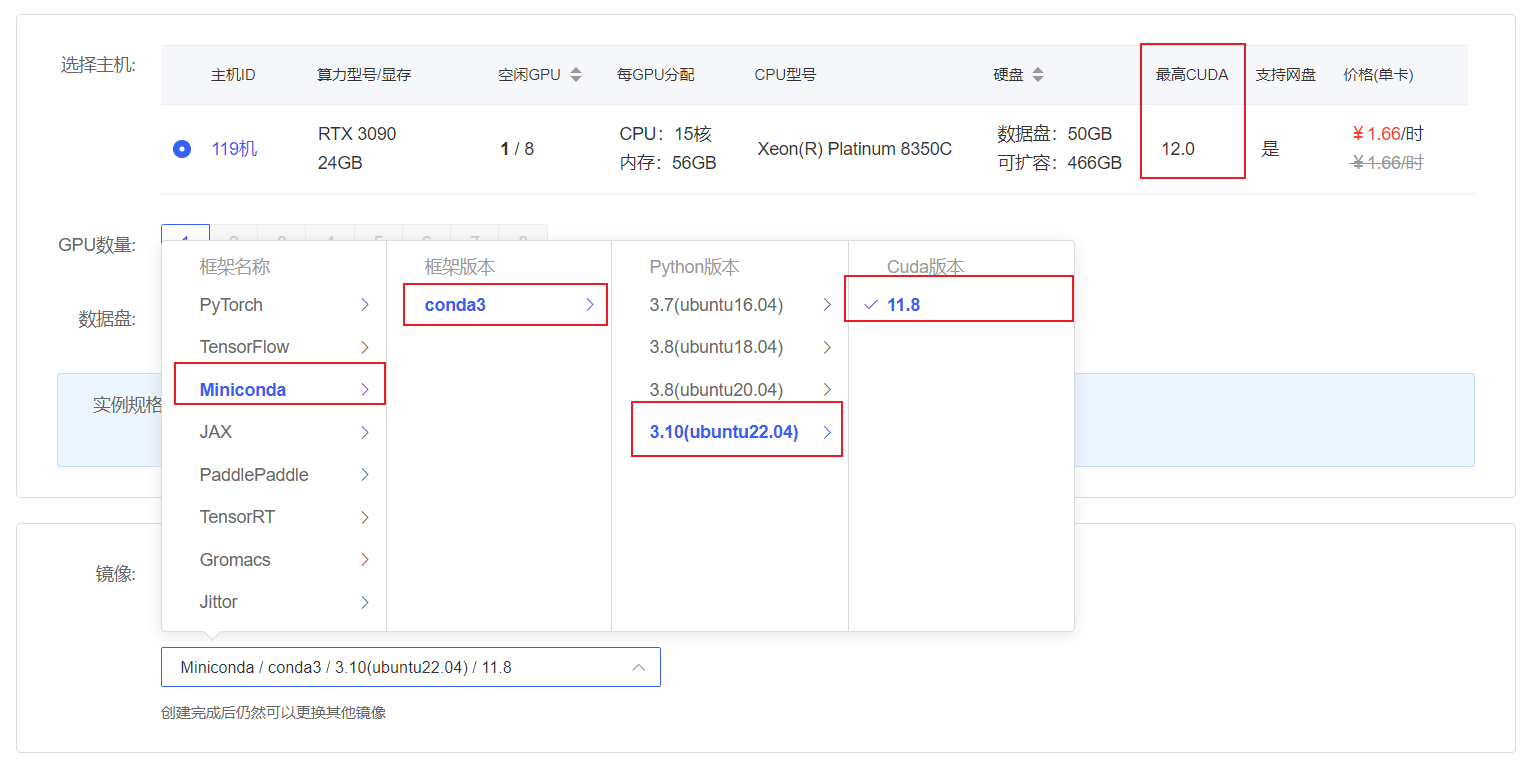Screen dimensions: 1534x763
Task: Choose JAX in the framework list
Action: 216,432
